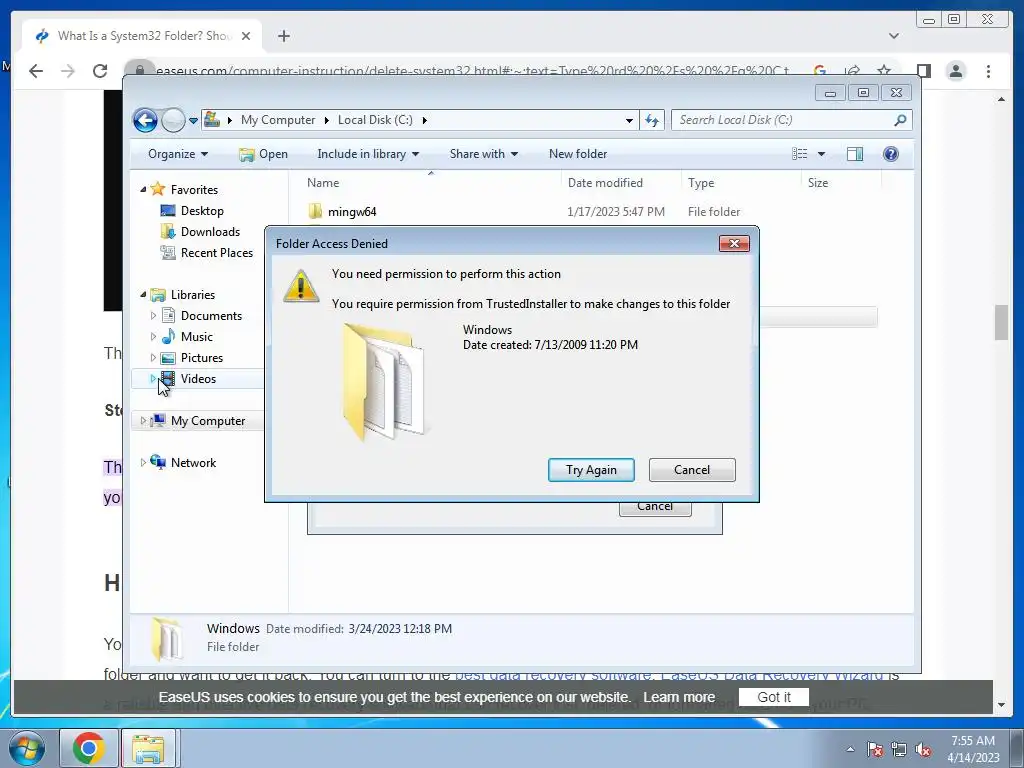
Task: Open the Organize menu
Action: point(178,154)
